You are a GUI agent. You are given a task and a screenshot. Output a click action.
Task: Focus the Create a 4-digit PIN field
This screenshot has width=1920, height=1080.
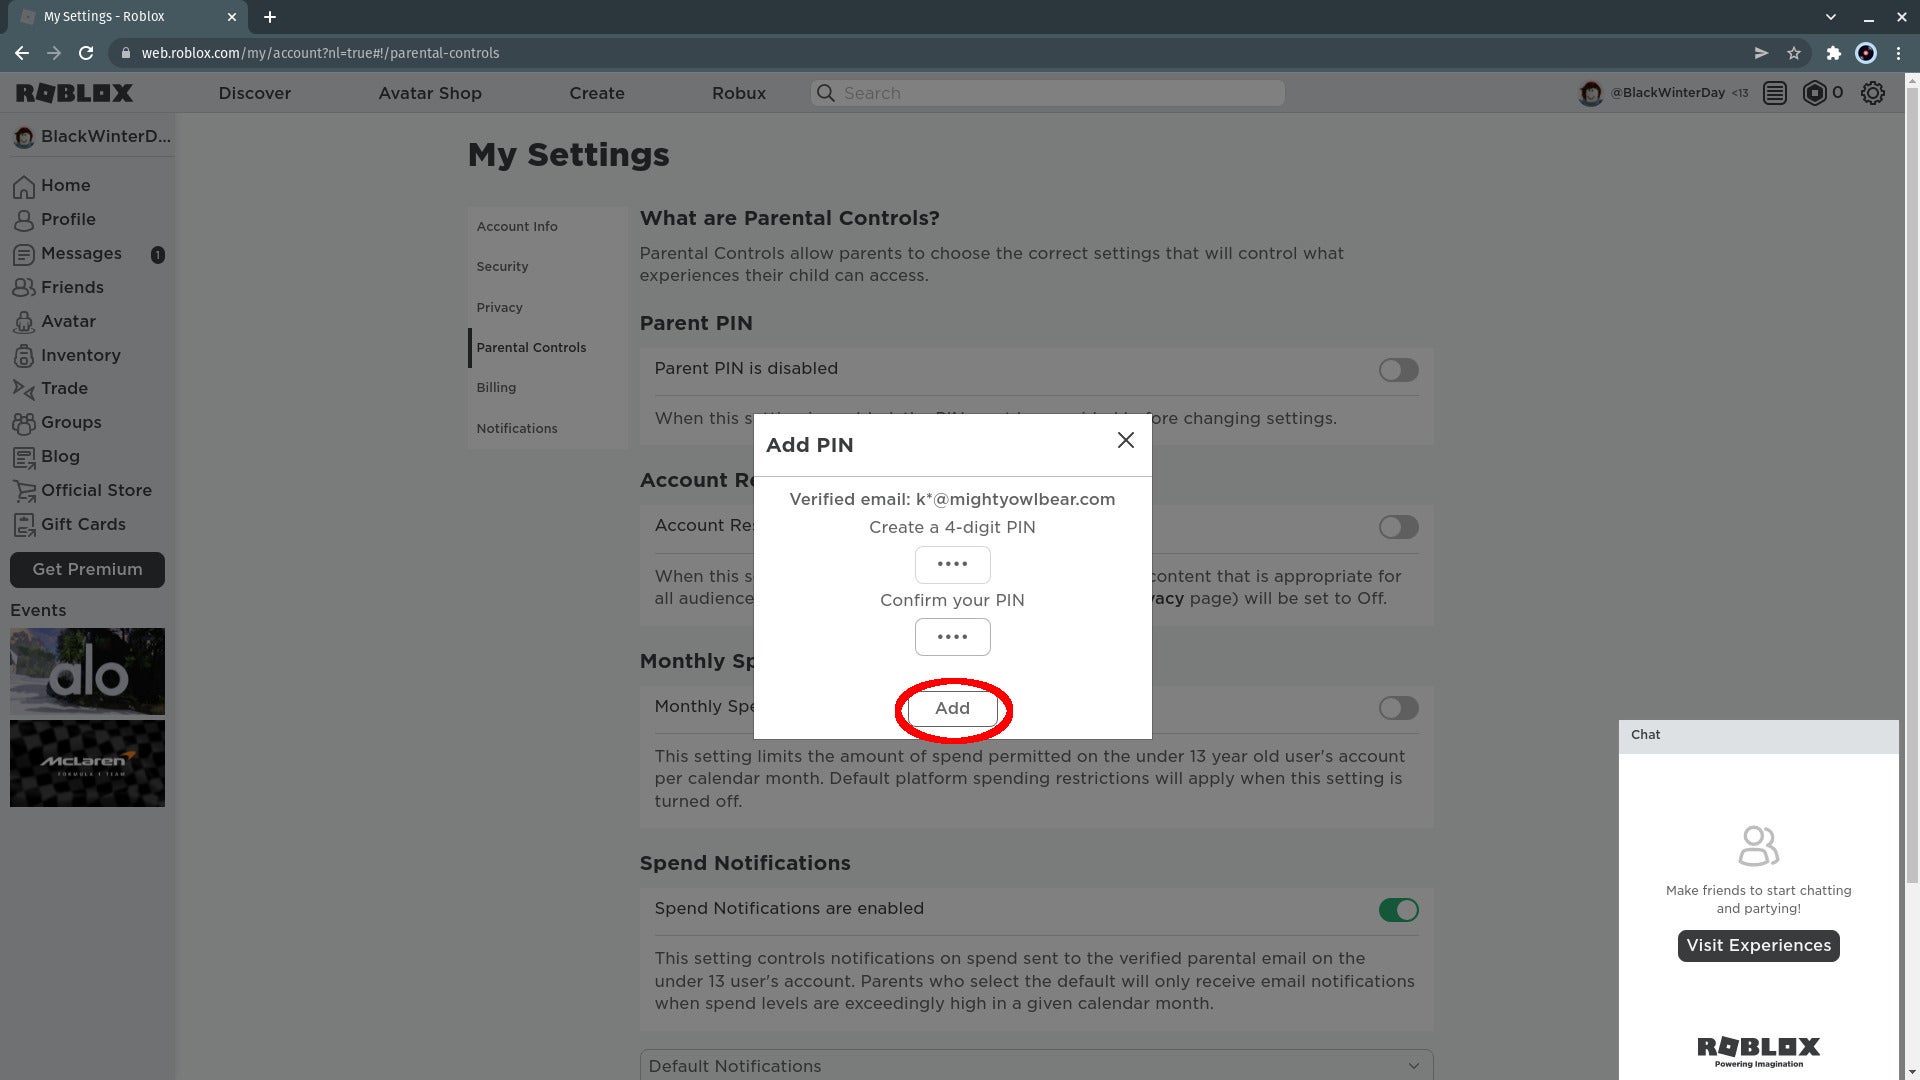tap(952, 565)
